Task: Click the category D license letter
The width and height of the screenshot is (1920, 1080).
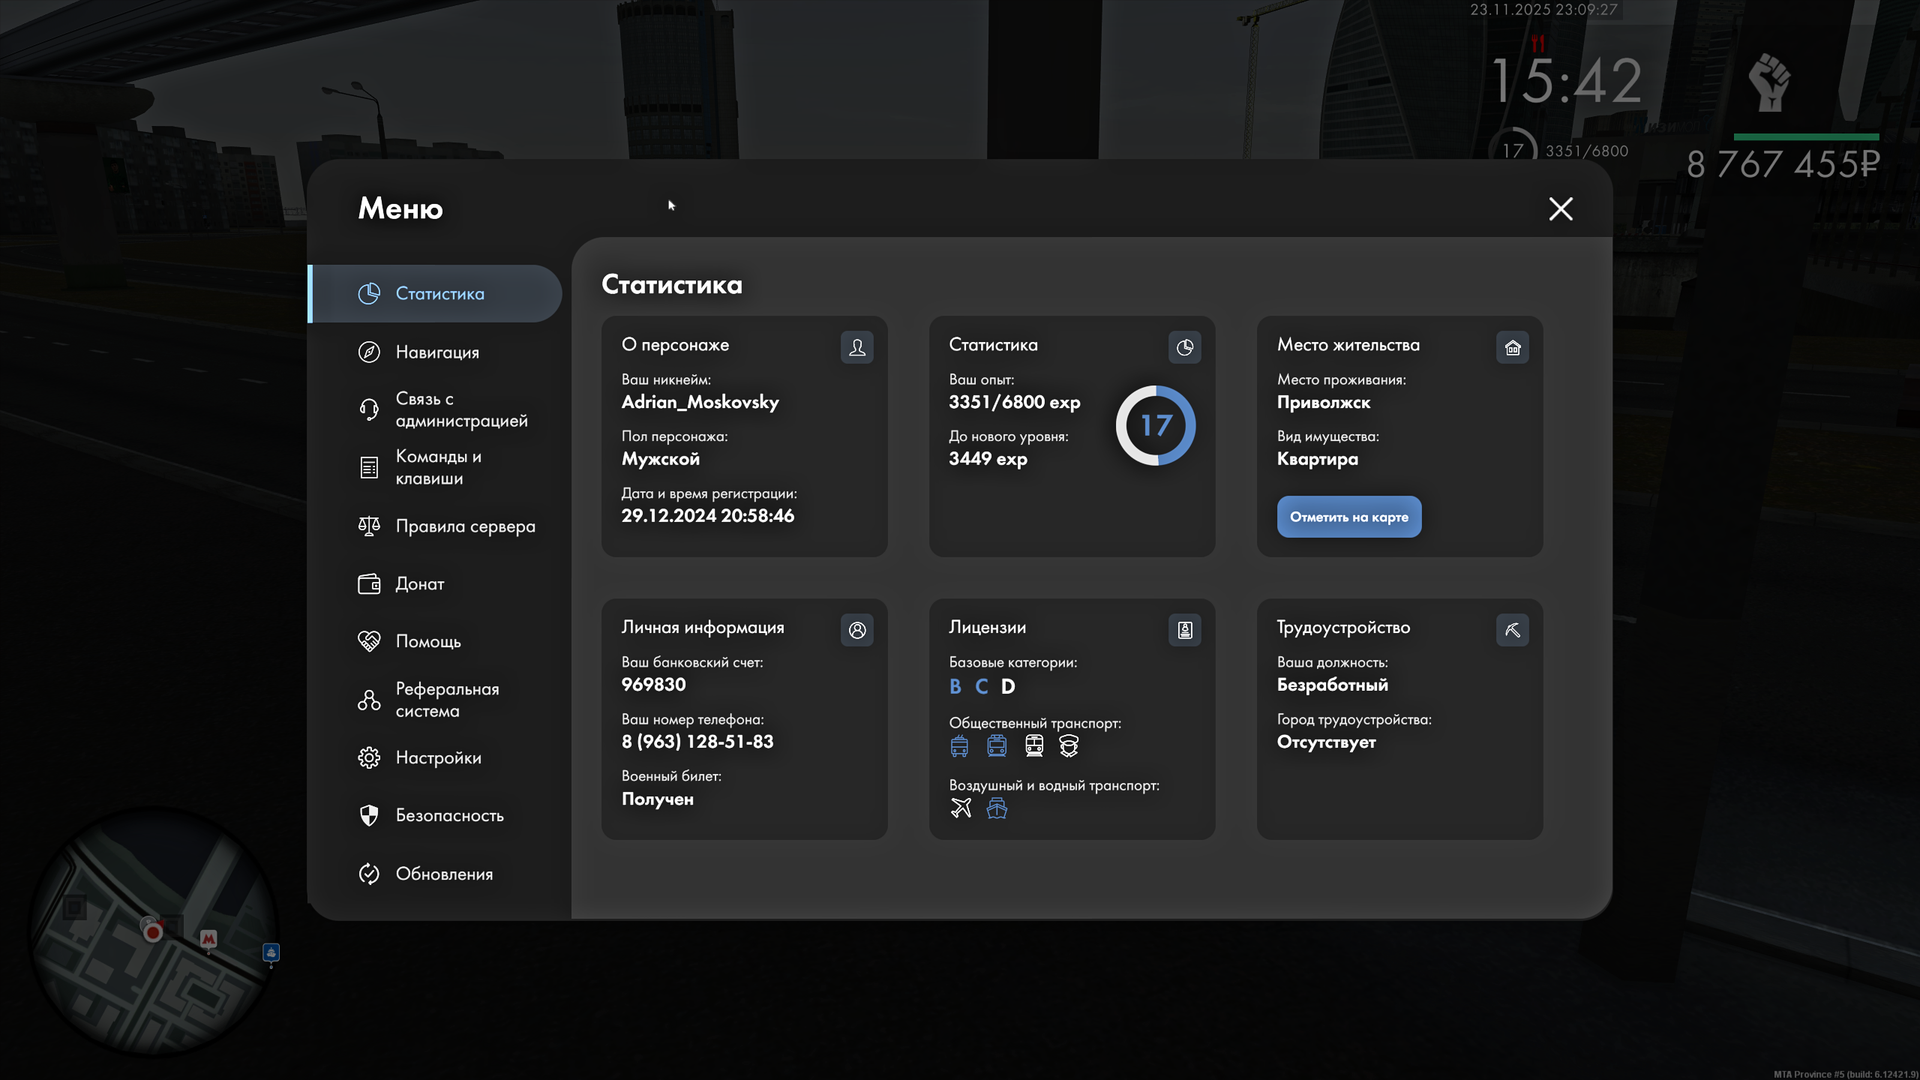Action: point(1008,687)
